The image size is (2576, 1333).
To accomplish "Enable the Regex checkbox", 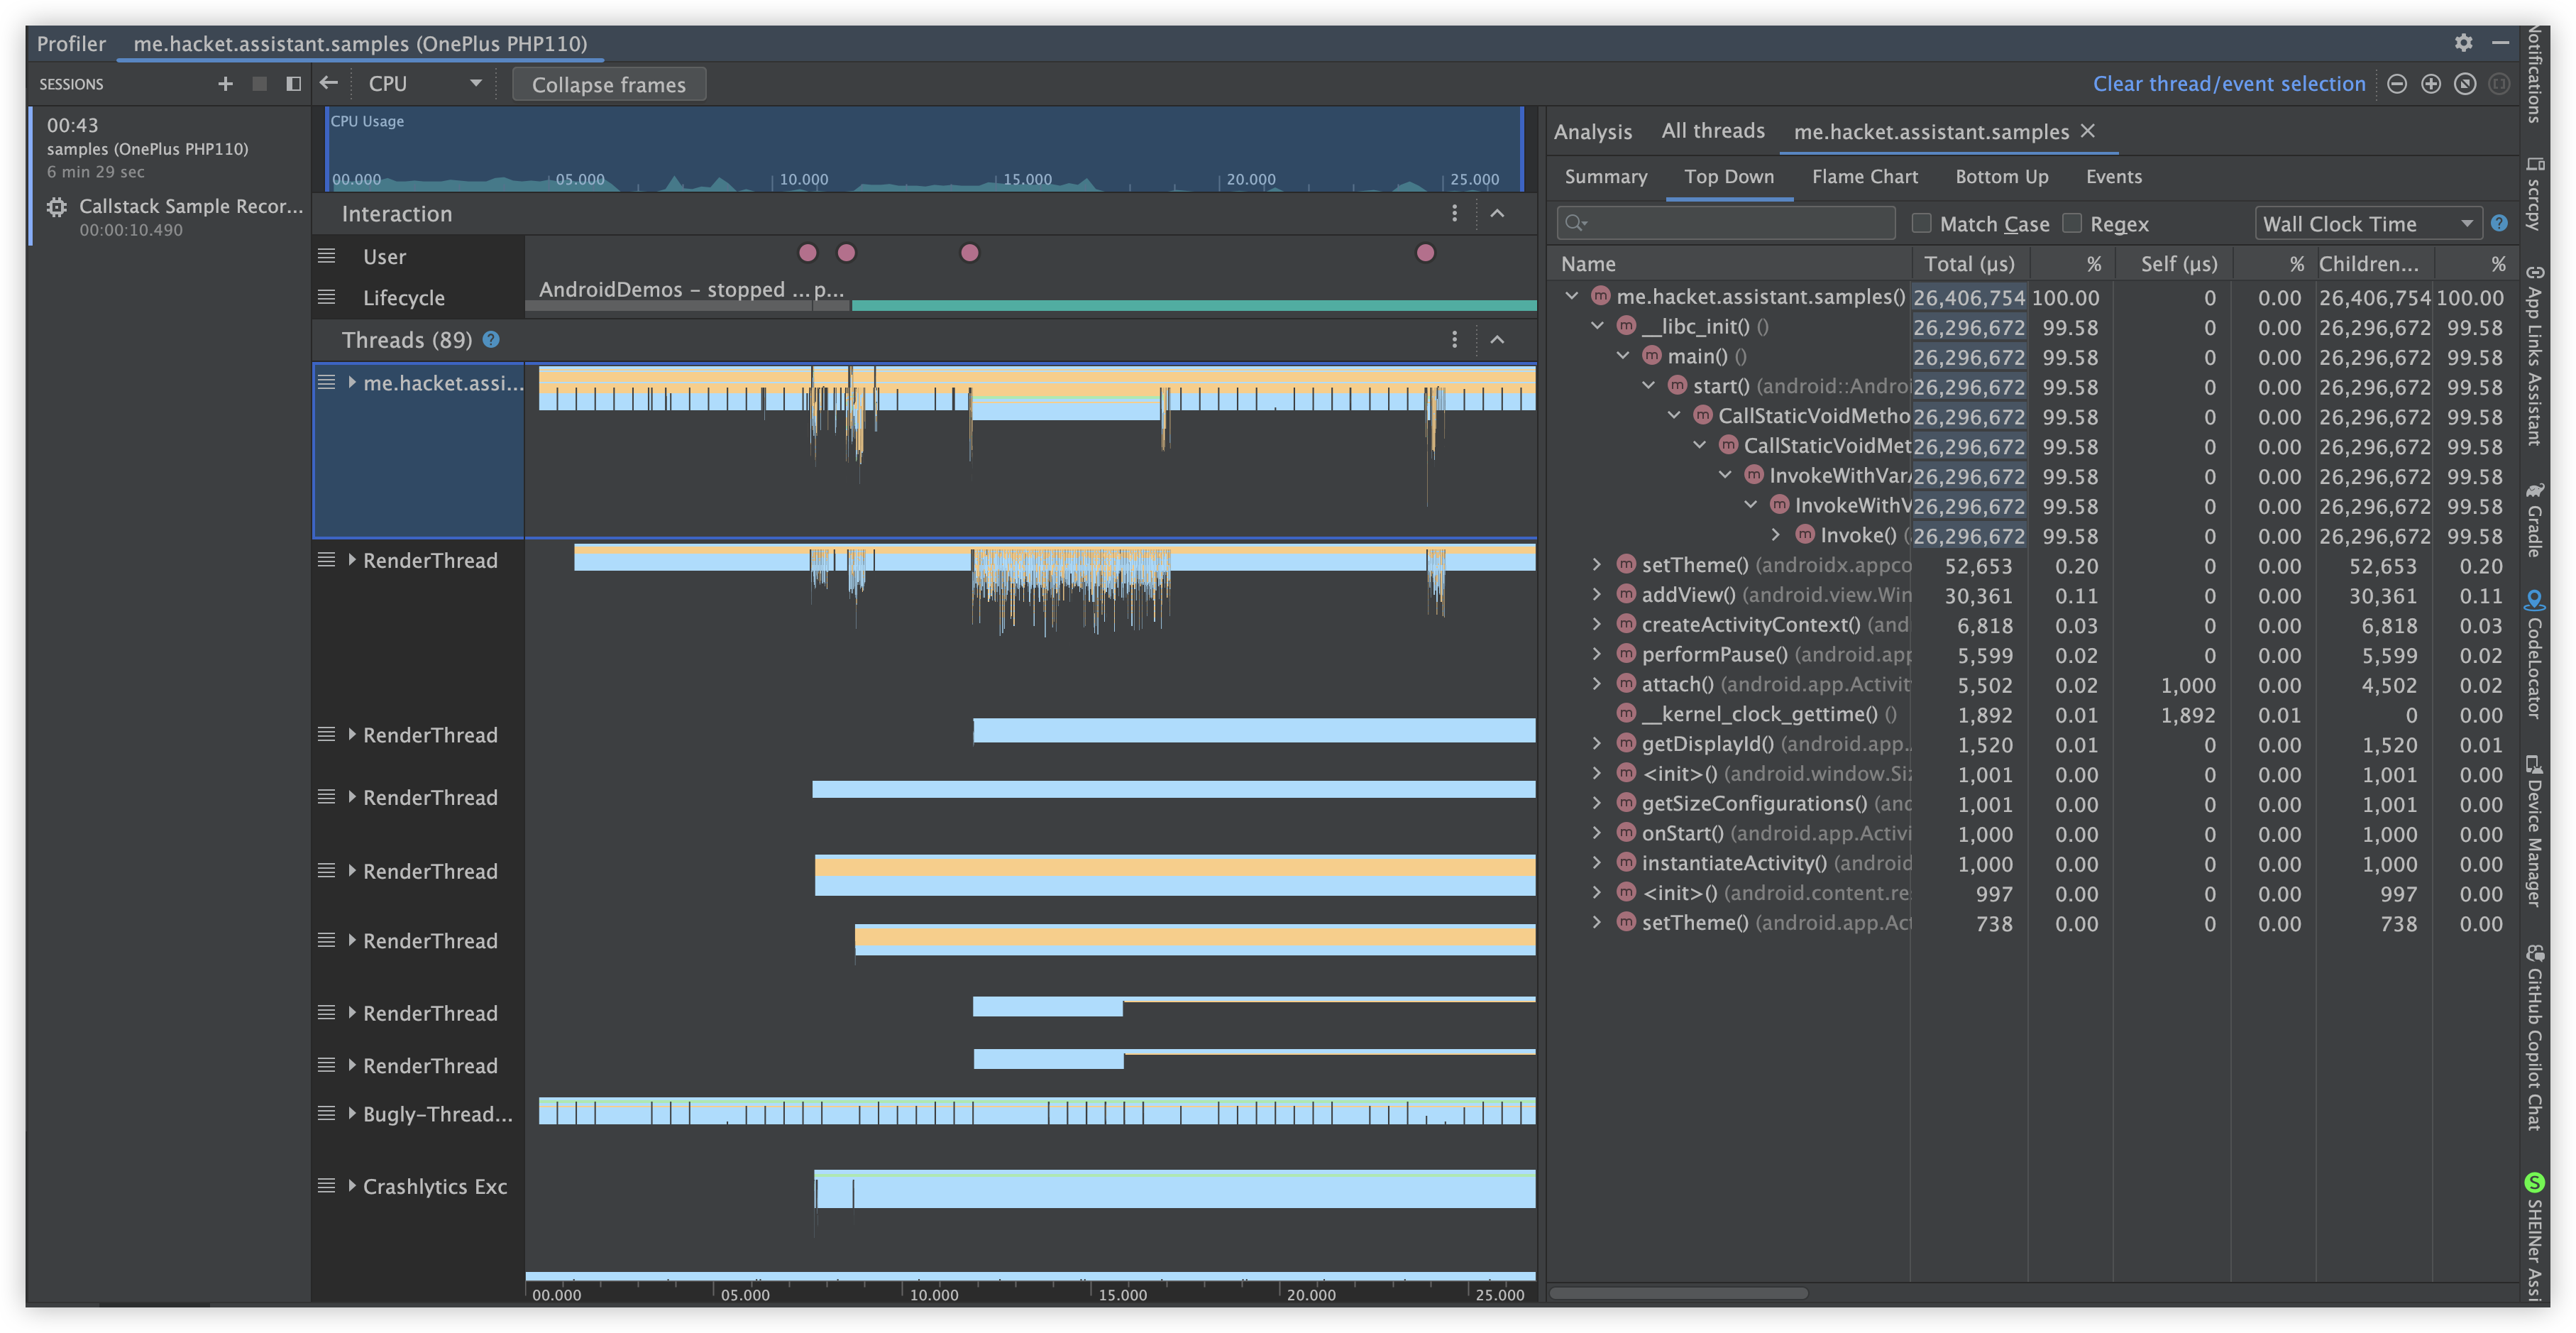I will [2072, 224].
